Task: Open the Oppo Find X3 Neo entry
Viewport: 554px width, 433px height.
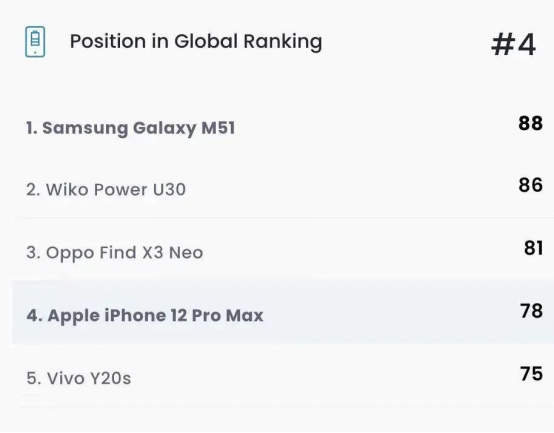Action: tap(114, 253)
